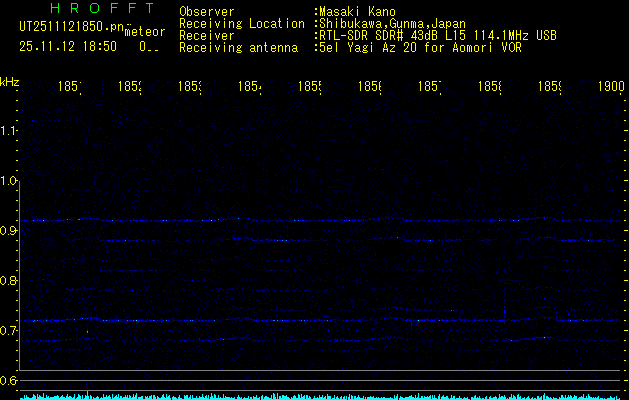Click the date stamp 25.11.12 18:50
This screenshot has height=400, width=629.
67,46
